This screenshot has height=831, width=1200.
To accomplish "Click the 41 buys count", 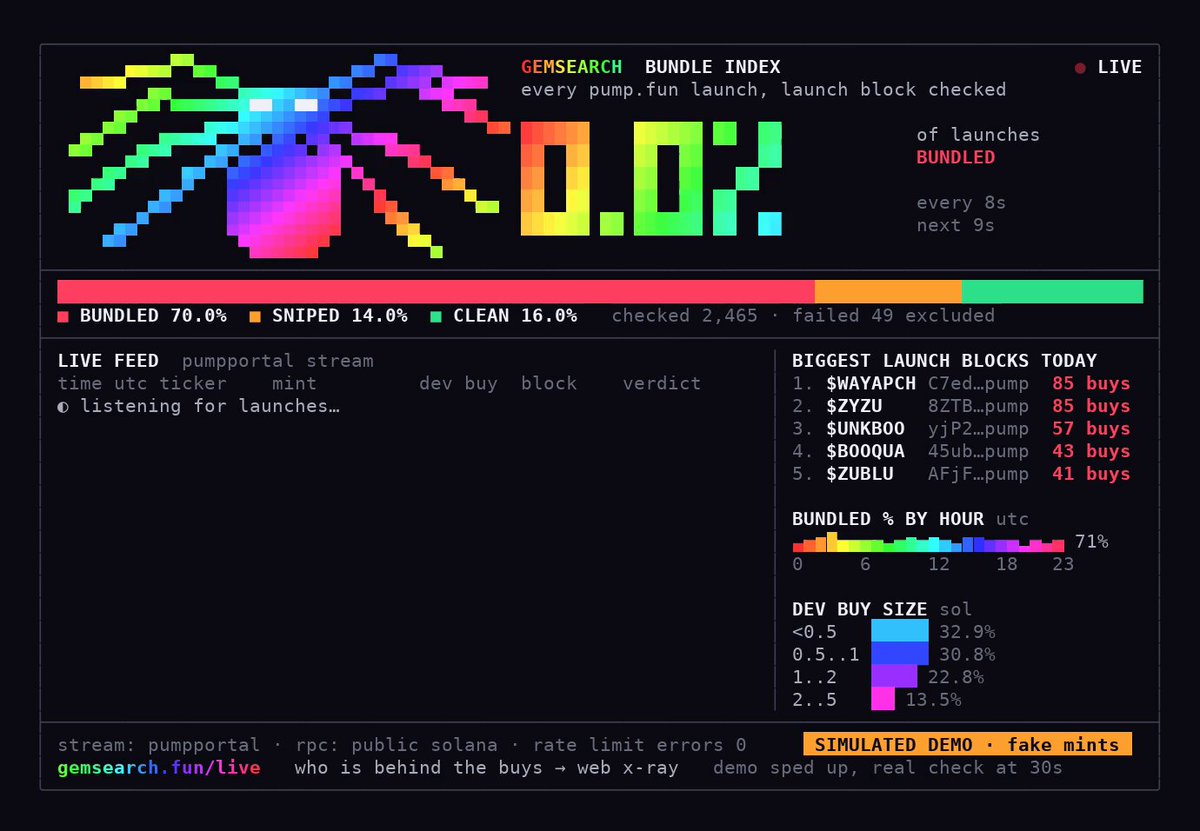I will point(1091,474).
